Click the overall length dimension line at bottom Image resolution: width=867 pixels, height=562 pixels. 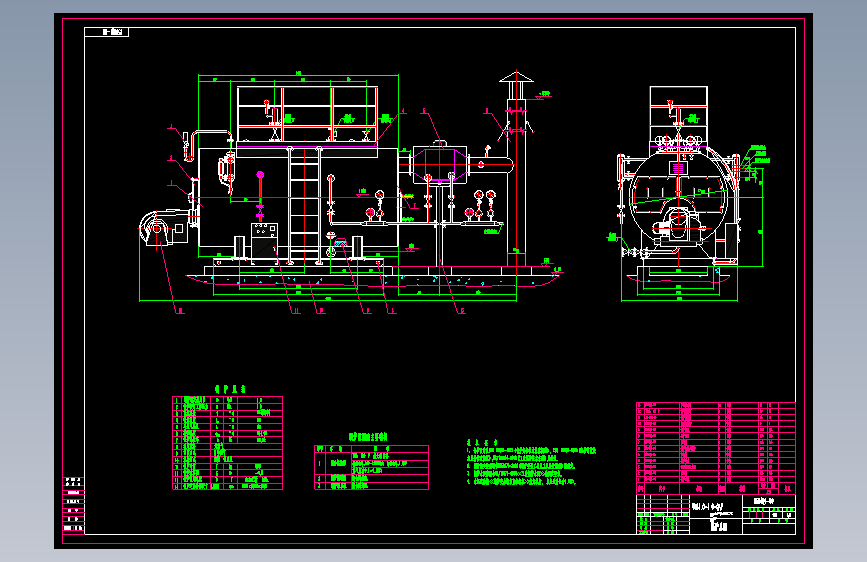[327, 300]
